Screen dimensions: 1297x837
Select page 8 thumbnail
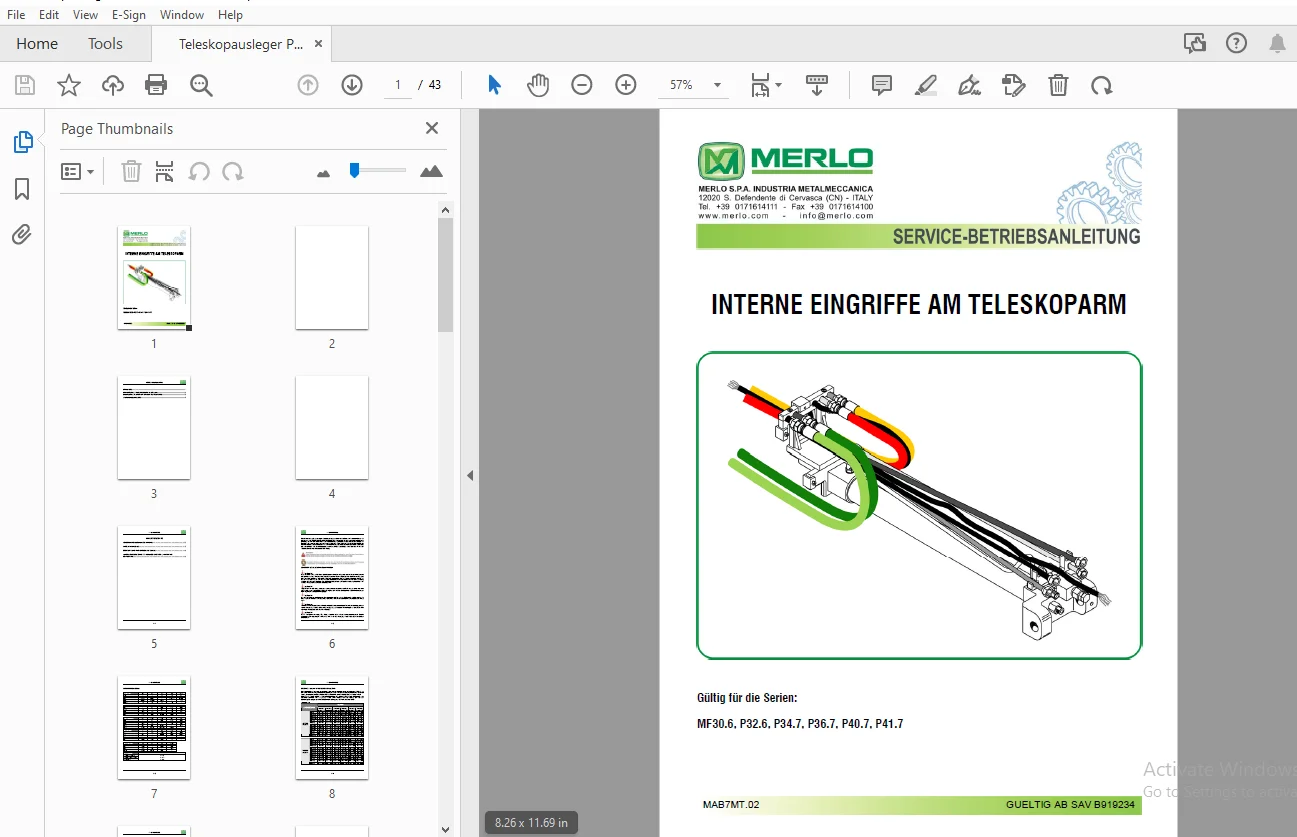click(x=332, y=727)
